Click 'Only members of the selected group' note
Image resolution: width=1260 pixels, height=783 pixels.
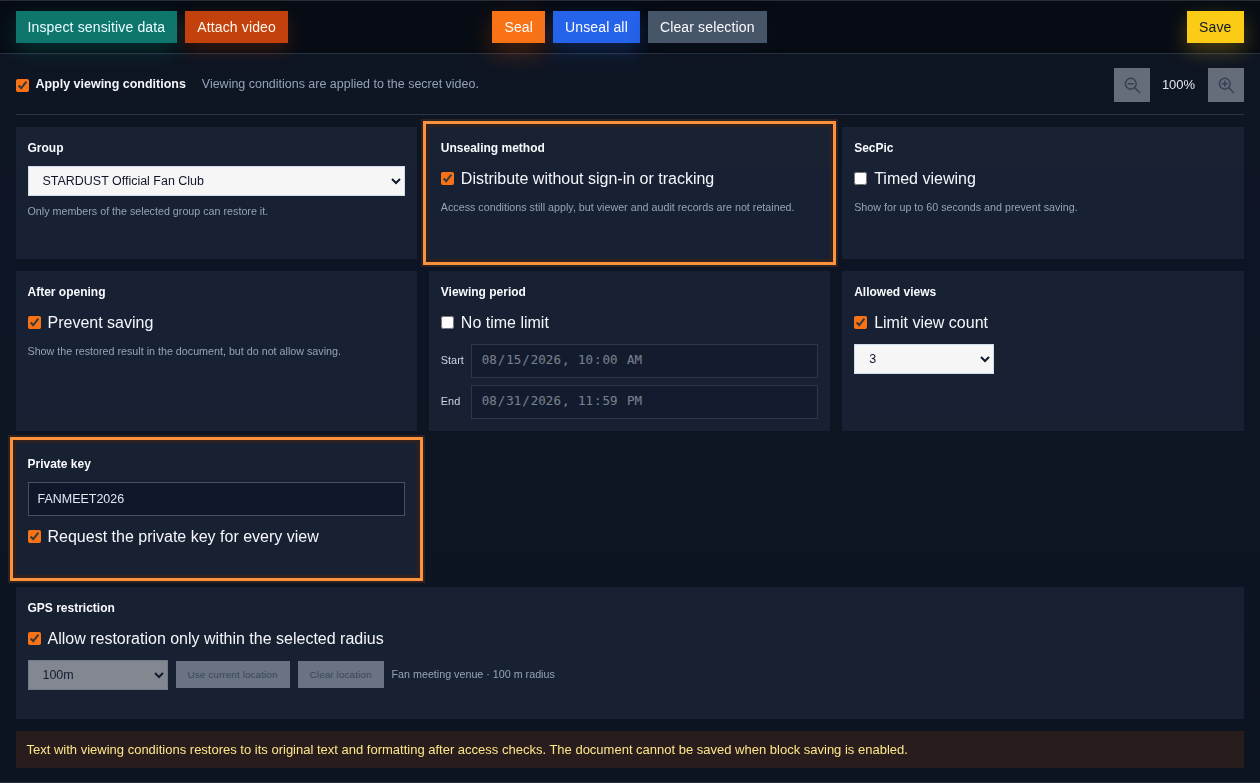pos(148,211)
